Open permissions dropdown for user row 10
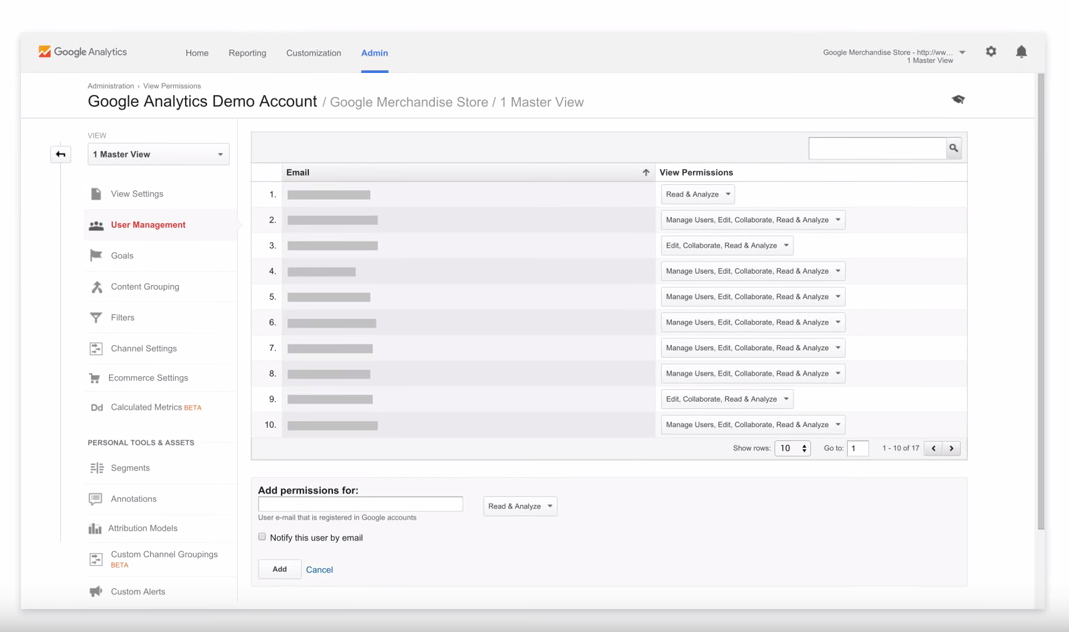Viewport: 1069px width, 632px height. pos(753,425)
